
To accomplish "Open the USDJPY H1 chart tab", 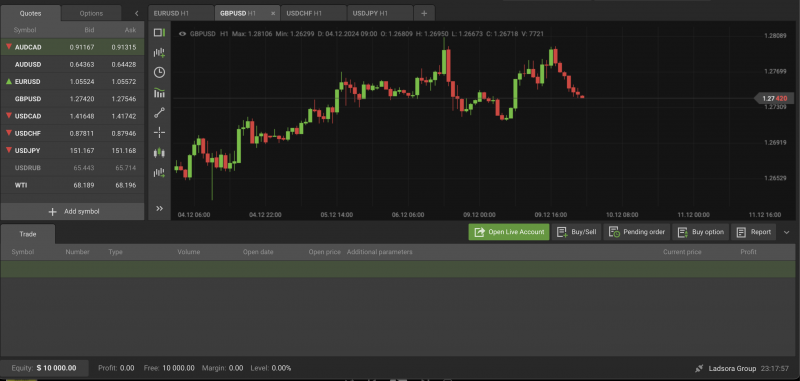I will coord(380,13).
